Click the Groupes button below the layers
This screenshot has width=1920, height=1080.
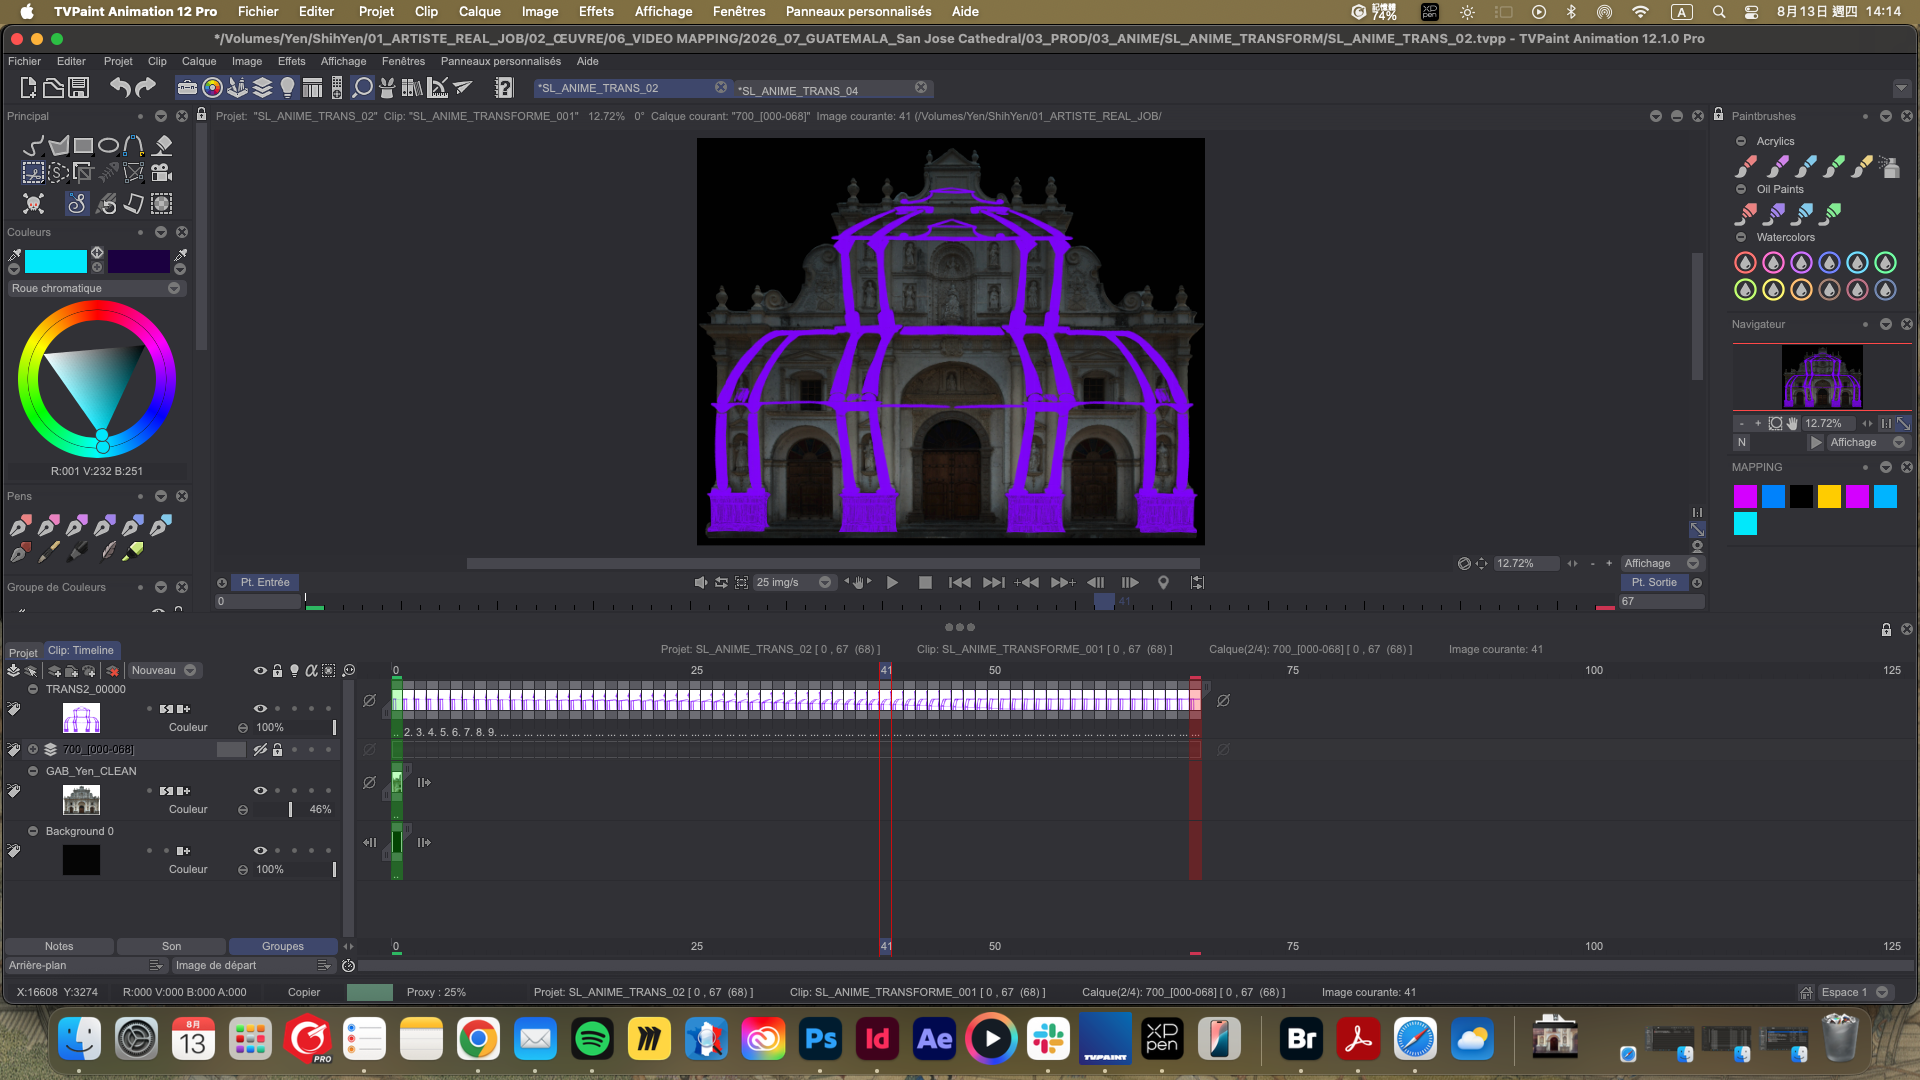pyautogui.click(x=283, y=947)
